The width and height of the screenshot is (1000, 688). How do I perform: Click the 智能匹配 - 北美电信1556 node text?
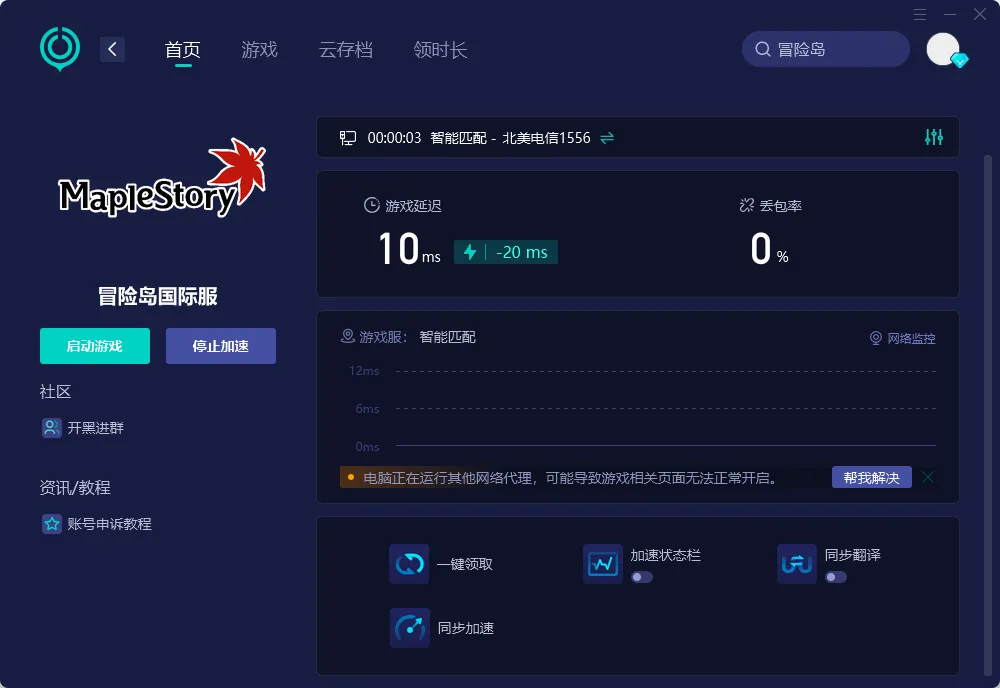point(510,138)
